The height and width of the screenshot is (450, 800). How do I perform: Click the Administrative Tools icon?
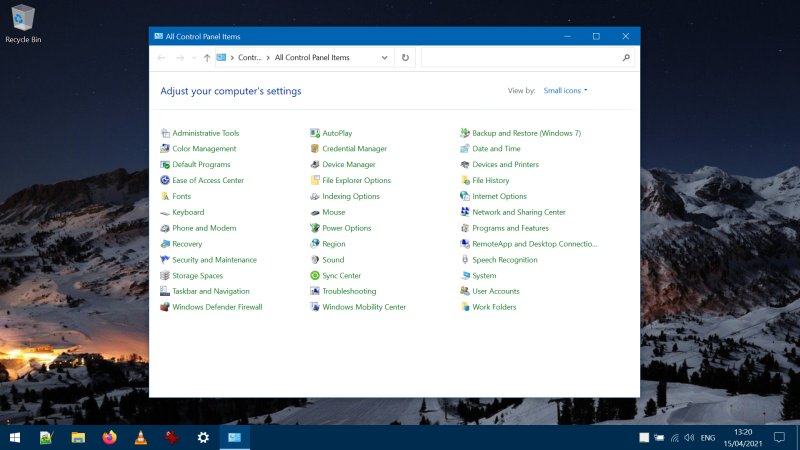tap(165, 133)
